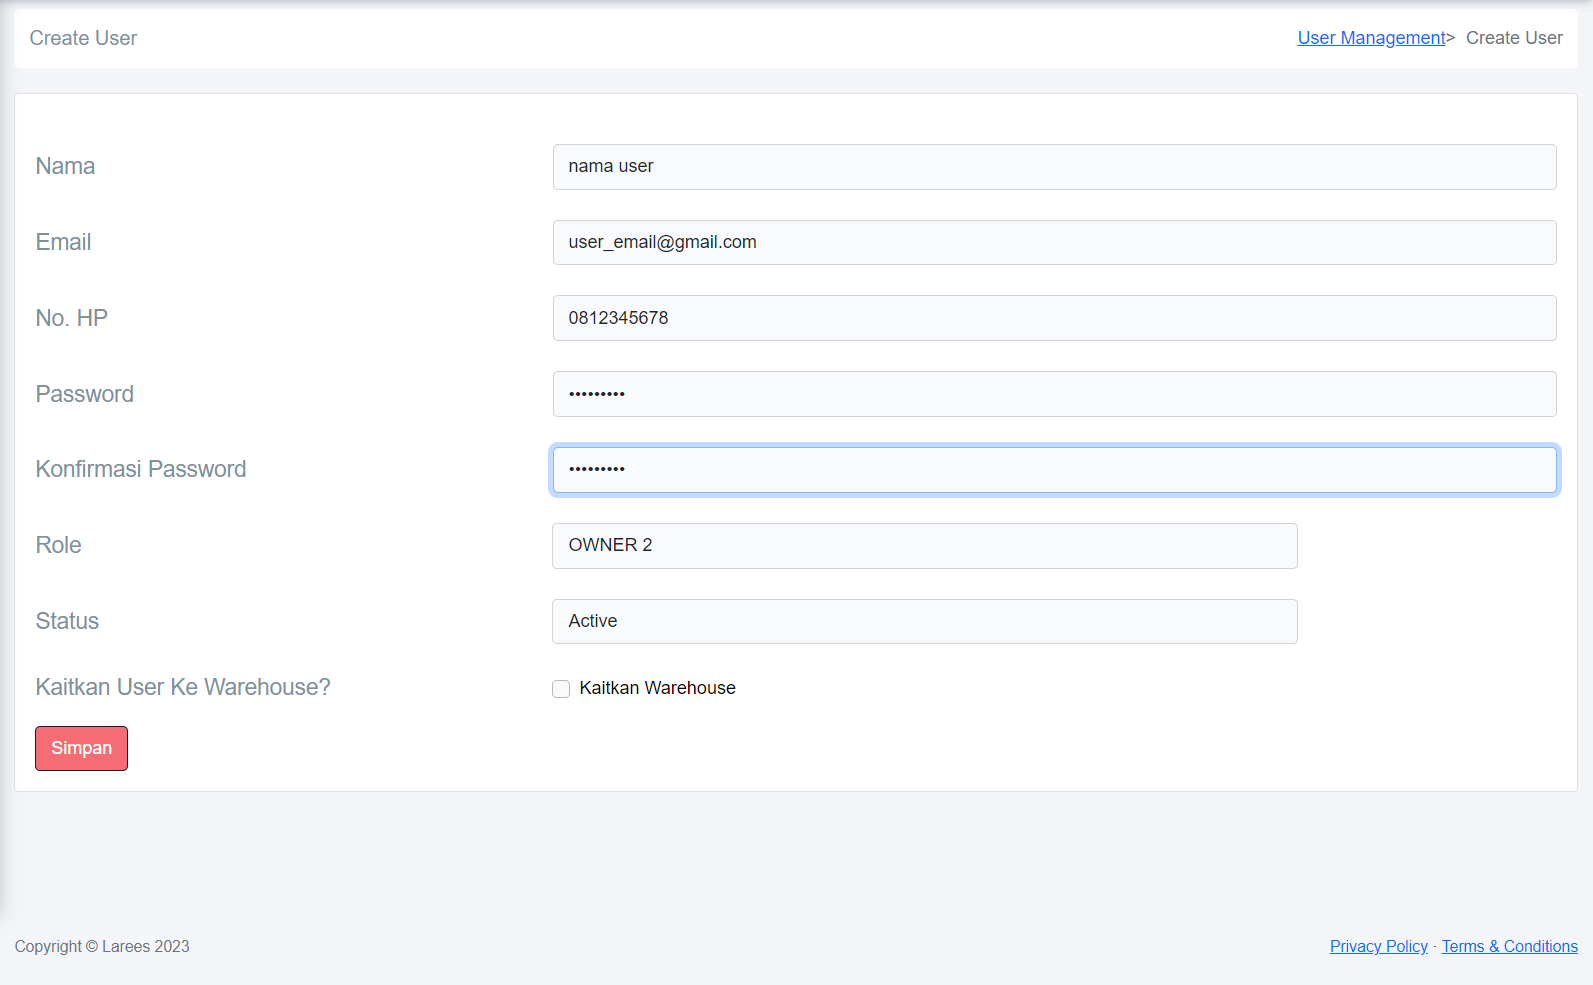Click the Konfirmasi Password field
Screen dimensions: 1593x985
coord(1054,470)
